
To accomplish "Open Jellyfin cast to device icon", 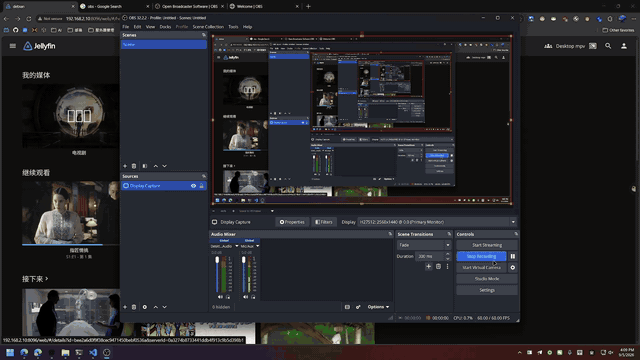I will pos(593,46).
